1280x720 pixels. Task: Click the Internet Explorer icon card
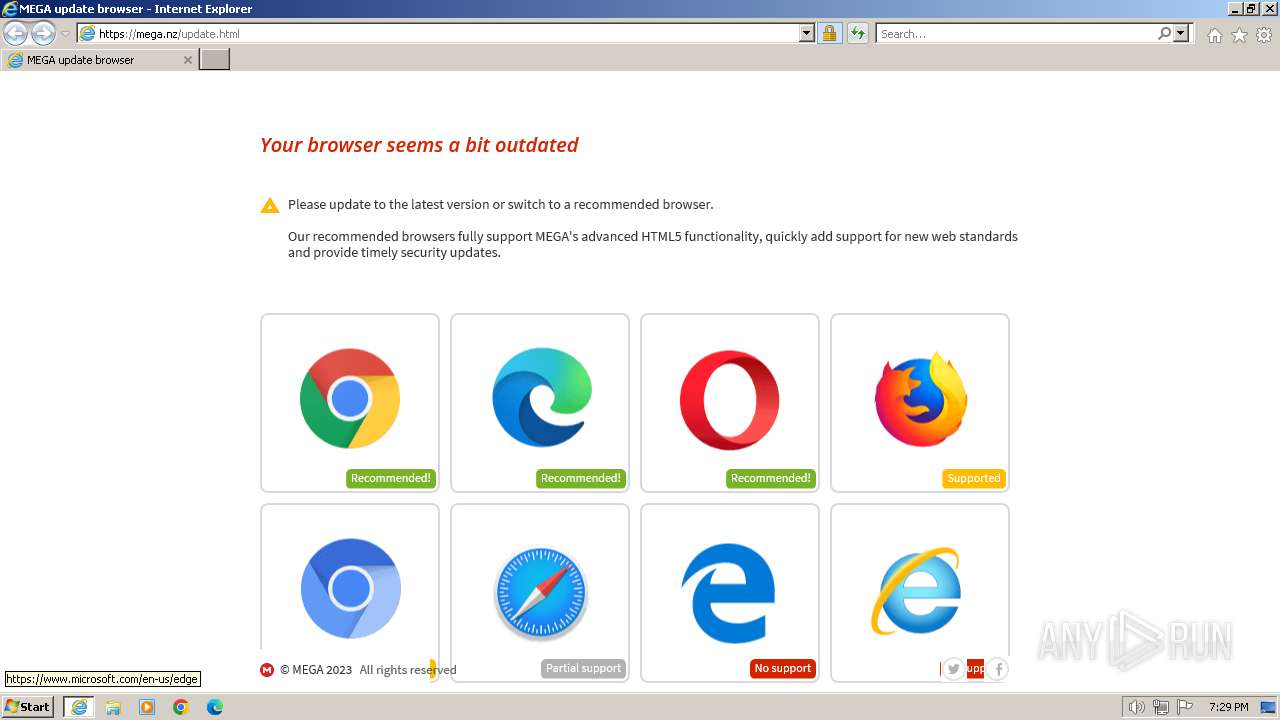[920, 593]
